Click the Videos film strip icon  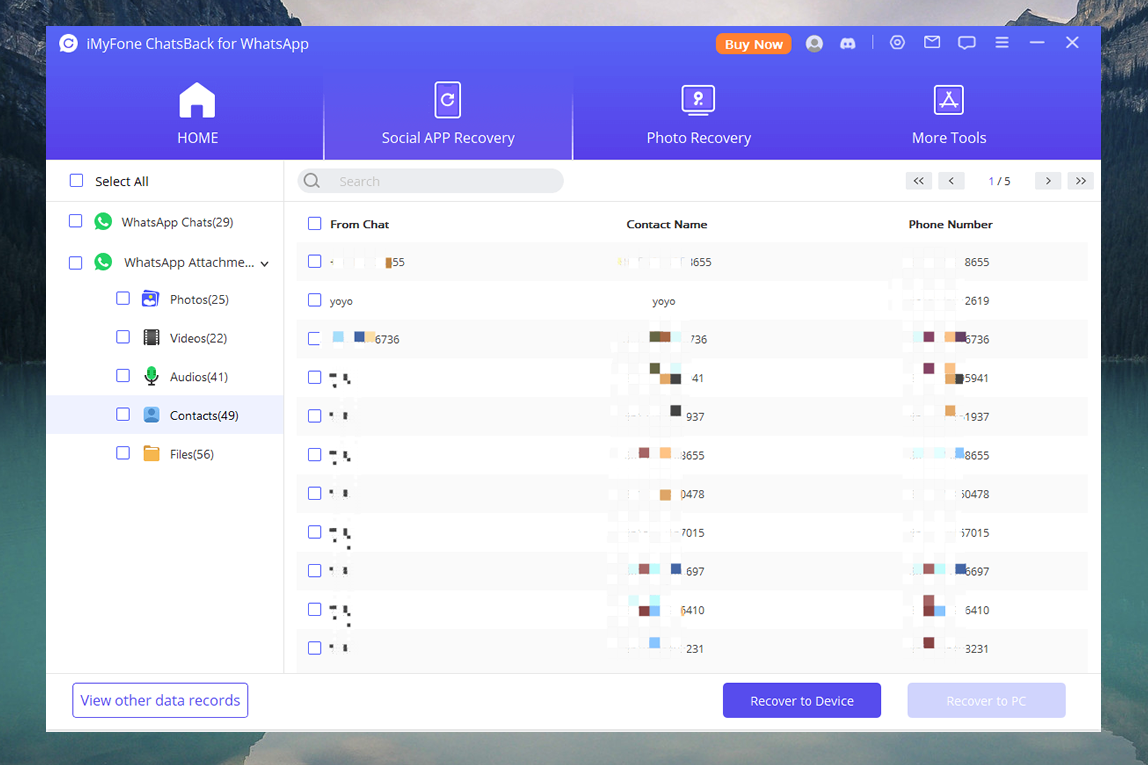point(152,337)
